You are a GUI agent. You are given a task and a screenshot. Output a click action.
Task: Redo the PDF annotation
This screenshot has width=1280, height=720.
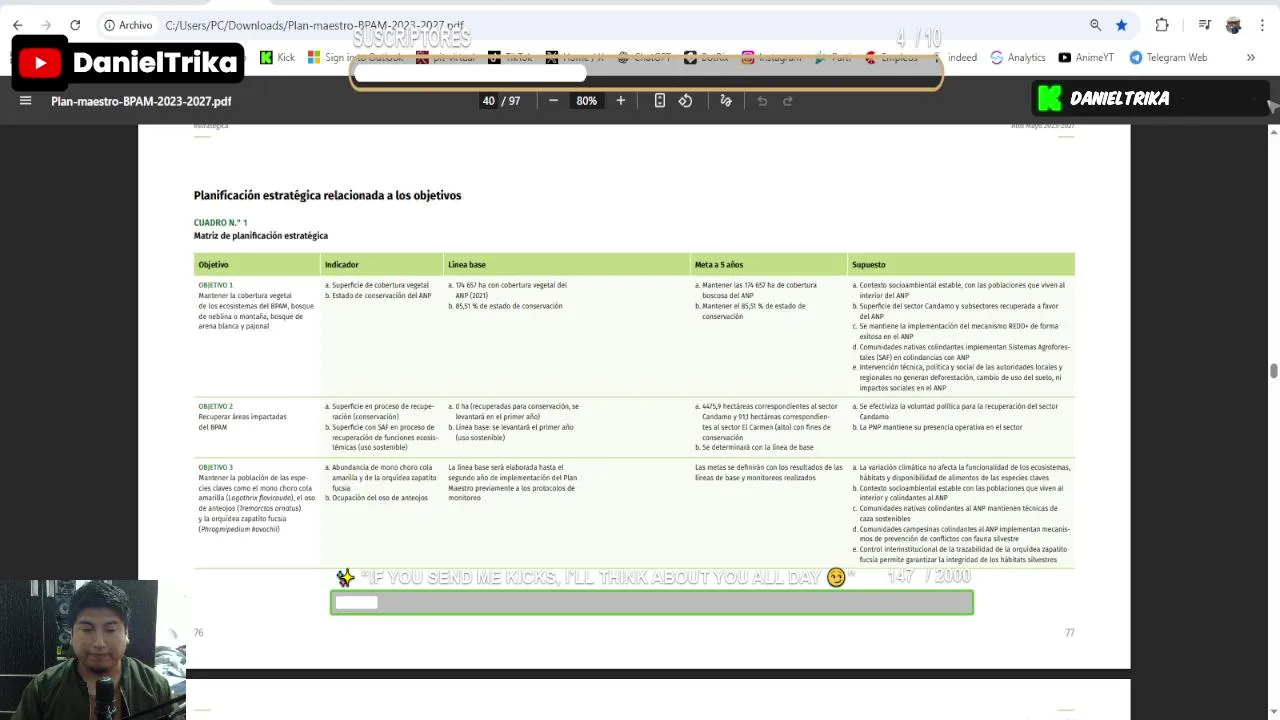tap(788, 100)
